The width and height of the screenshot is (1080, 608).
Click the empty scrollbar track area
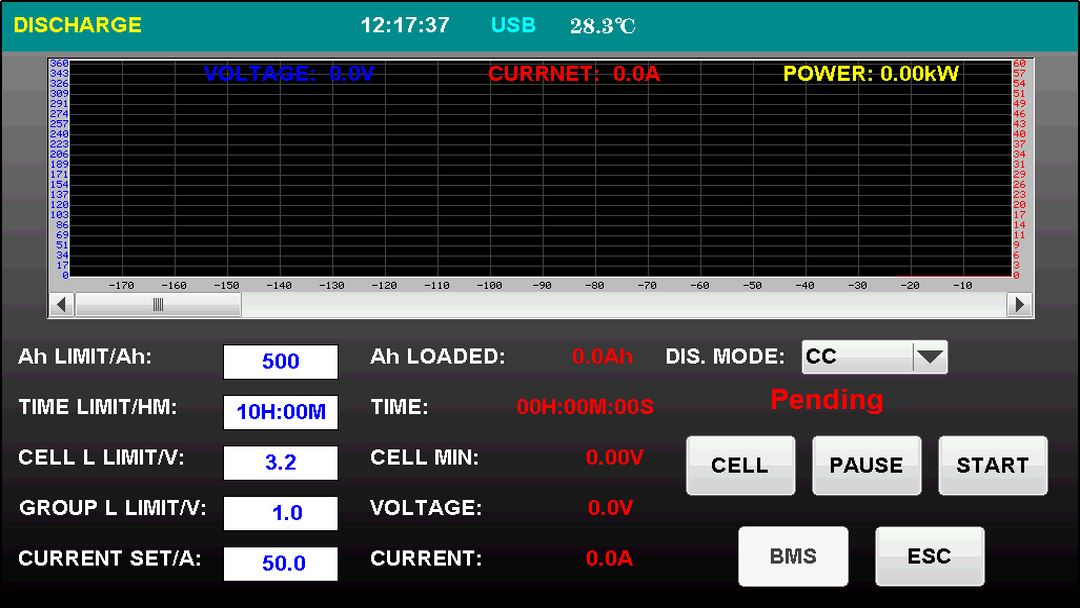coord(620,304)
